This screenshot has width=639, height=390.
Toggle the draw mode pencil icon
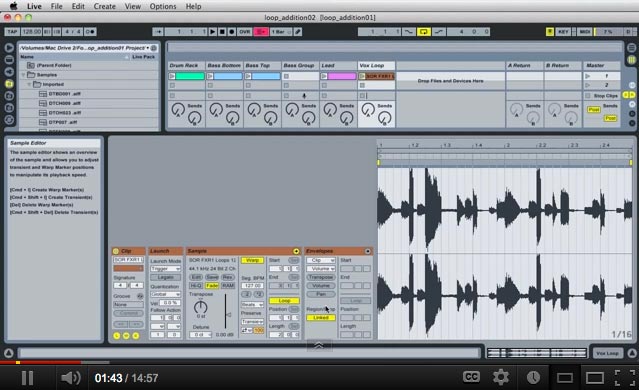click(x=298, y=31)
